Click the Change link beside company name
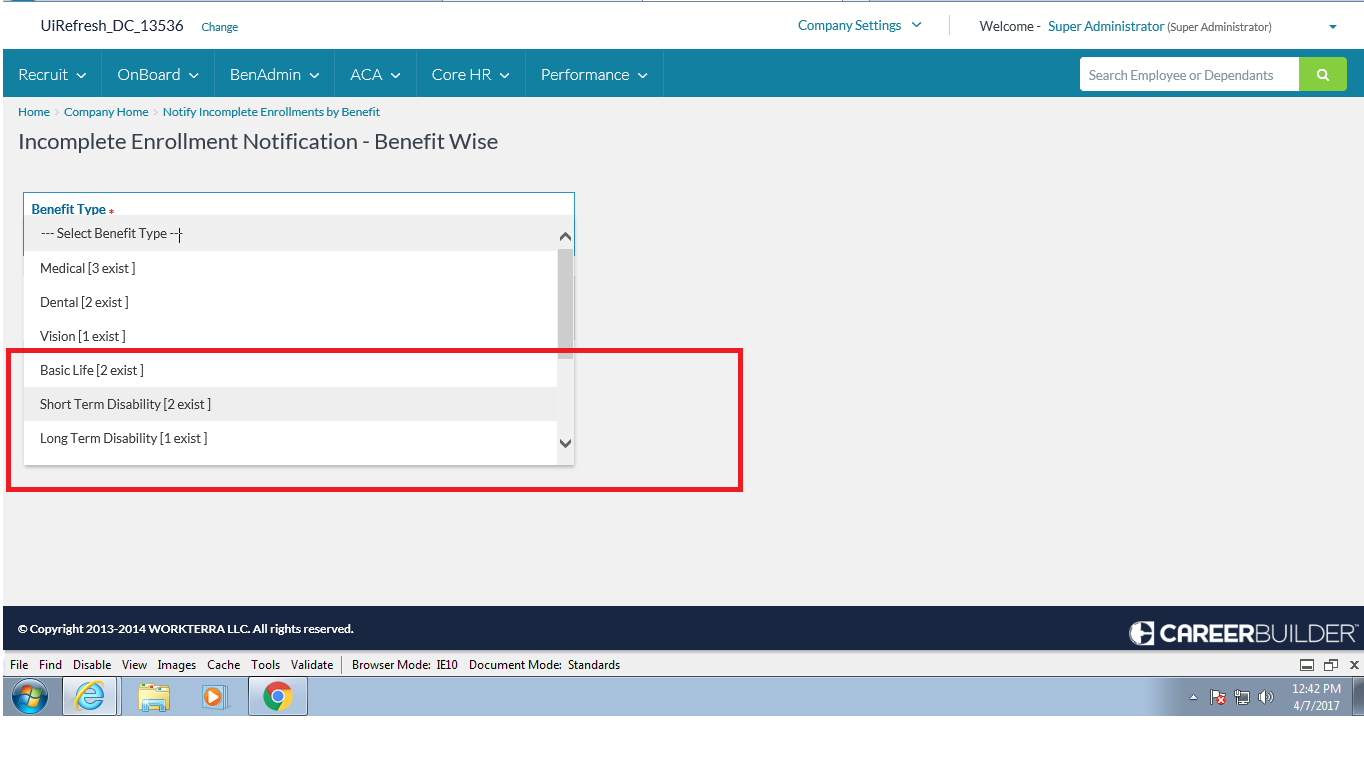1364x768 pixels. point(219,27)
